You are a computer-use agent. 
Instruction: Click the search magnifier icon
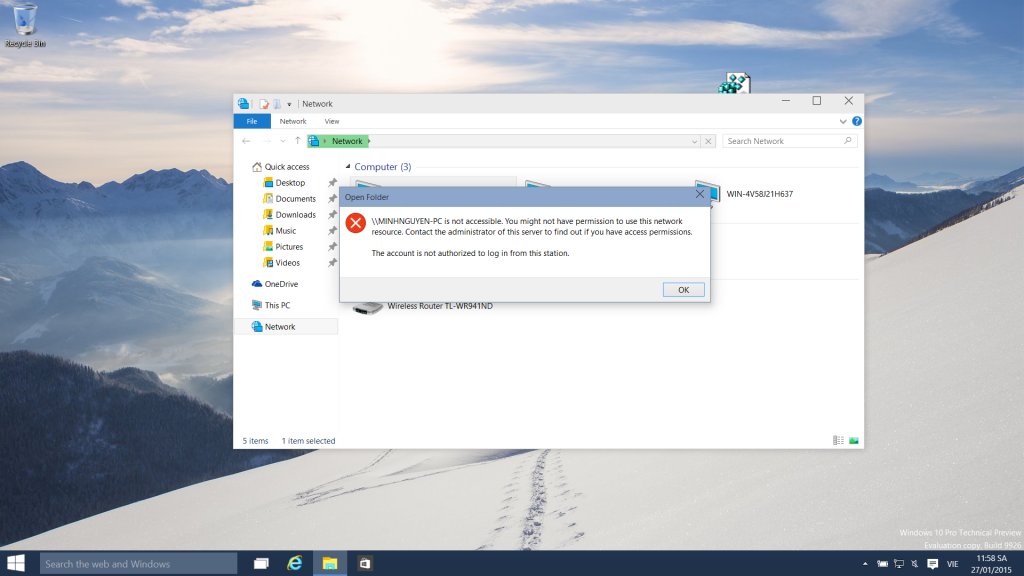coord(848,141)
